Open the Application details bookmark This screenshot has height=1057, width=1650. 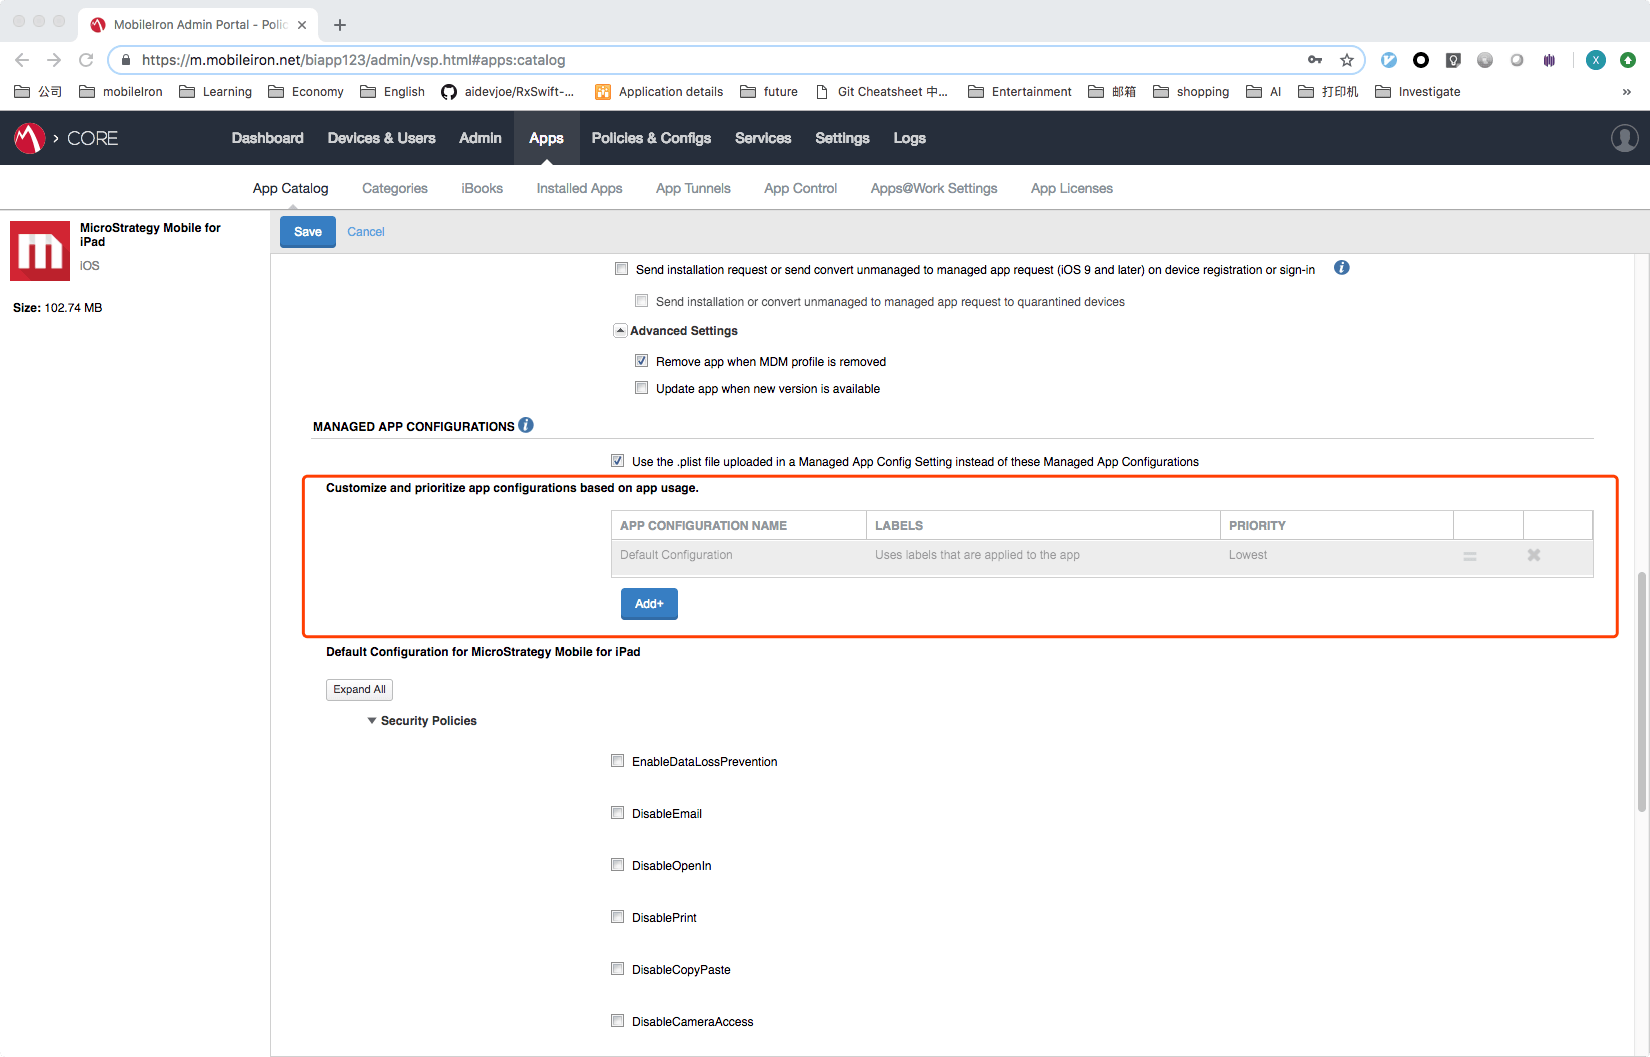click(659, 92)
